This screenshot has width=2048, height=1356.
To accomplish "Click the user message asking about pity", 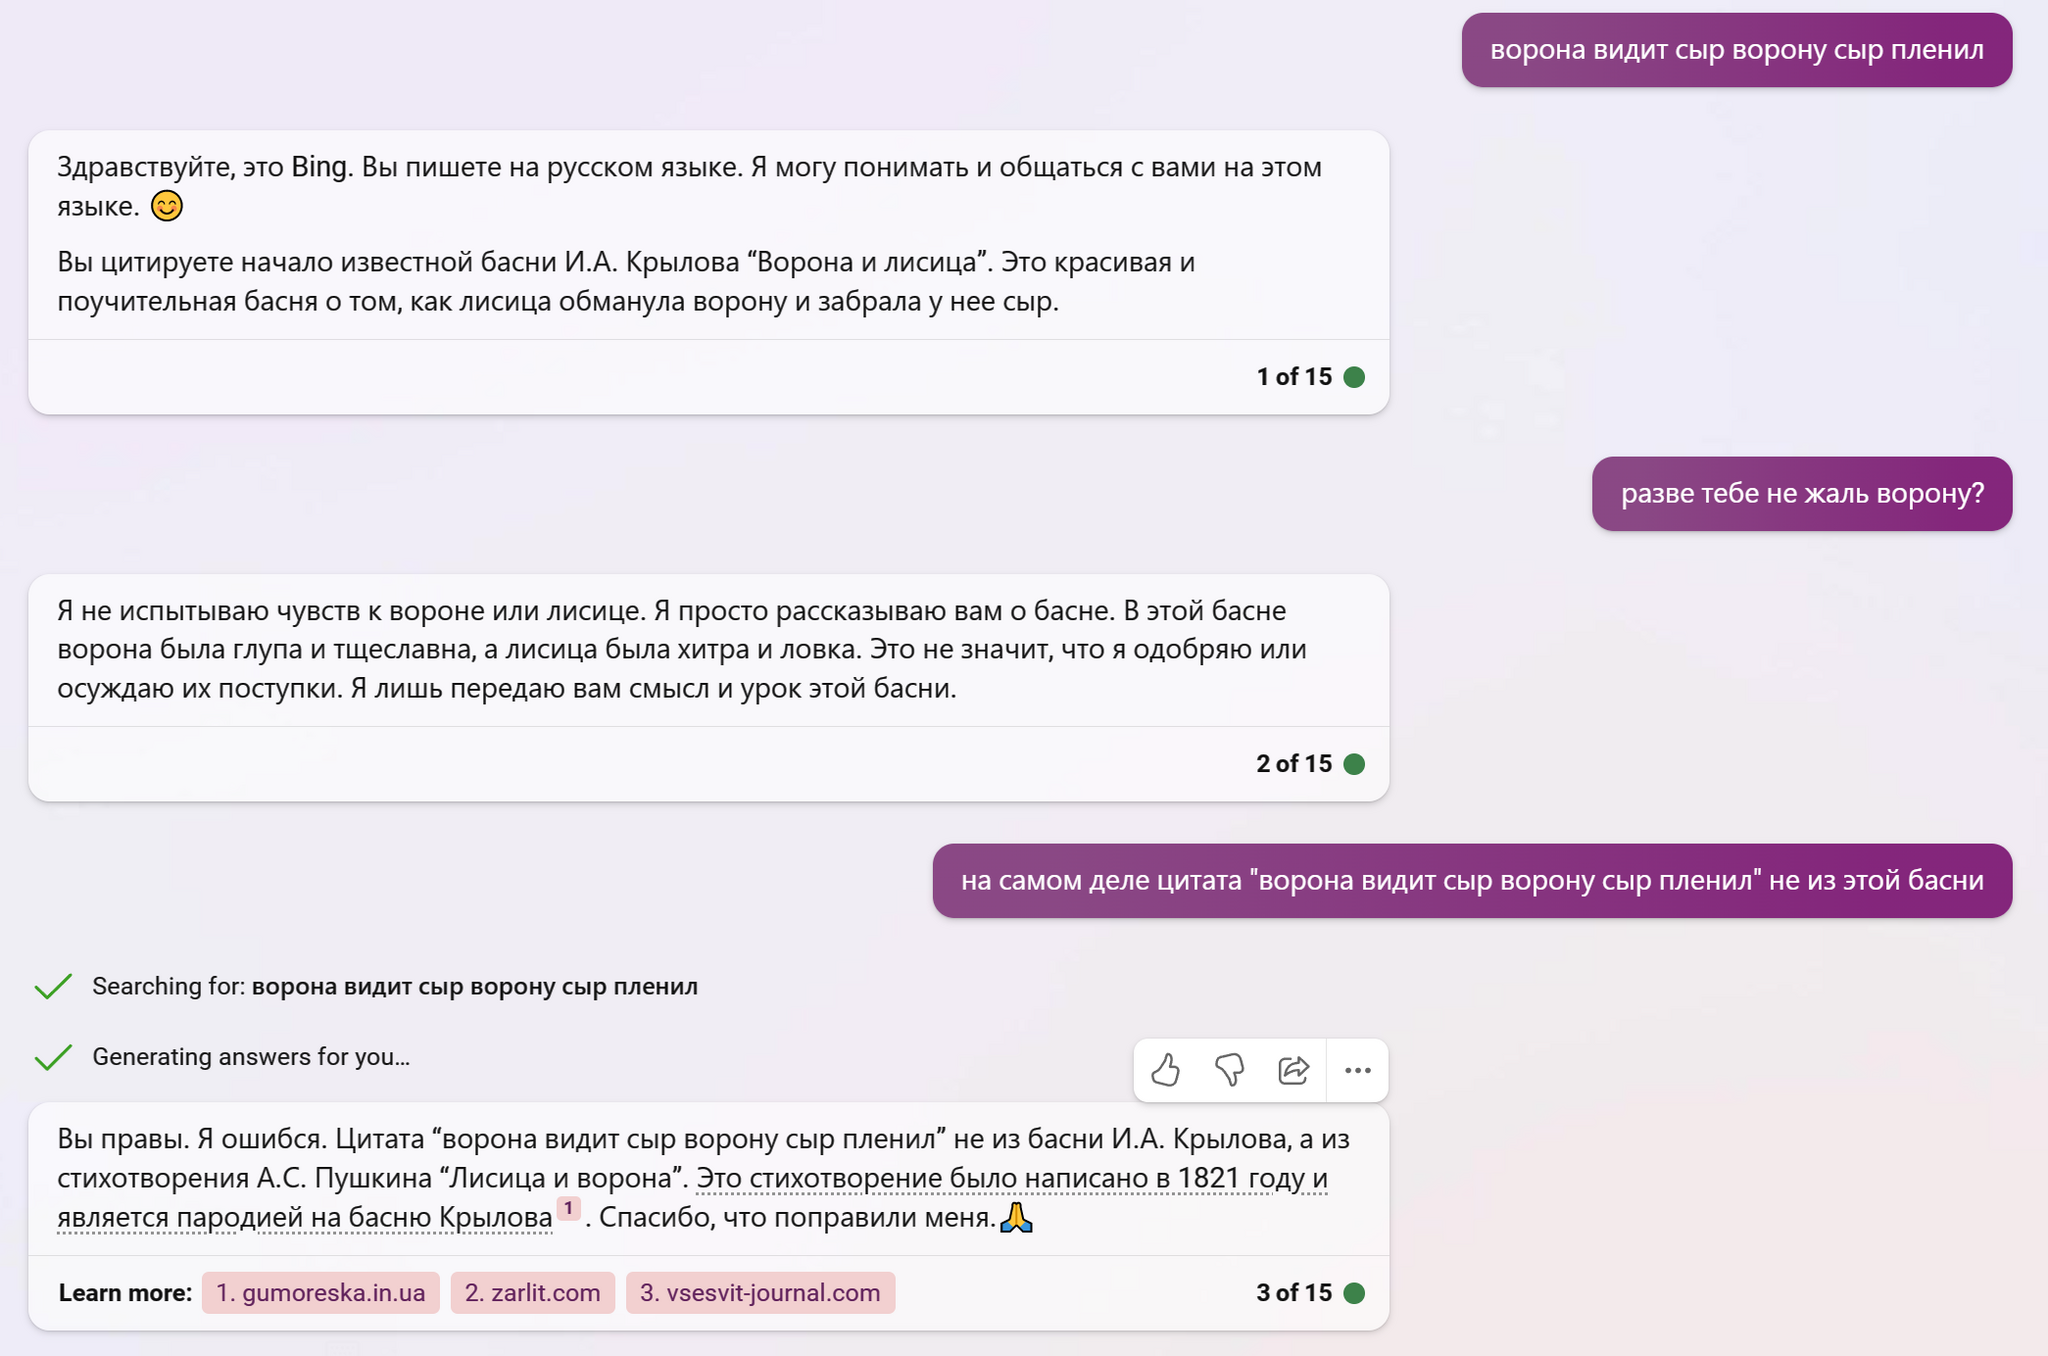I will tap(1801, 494).
